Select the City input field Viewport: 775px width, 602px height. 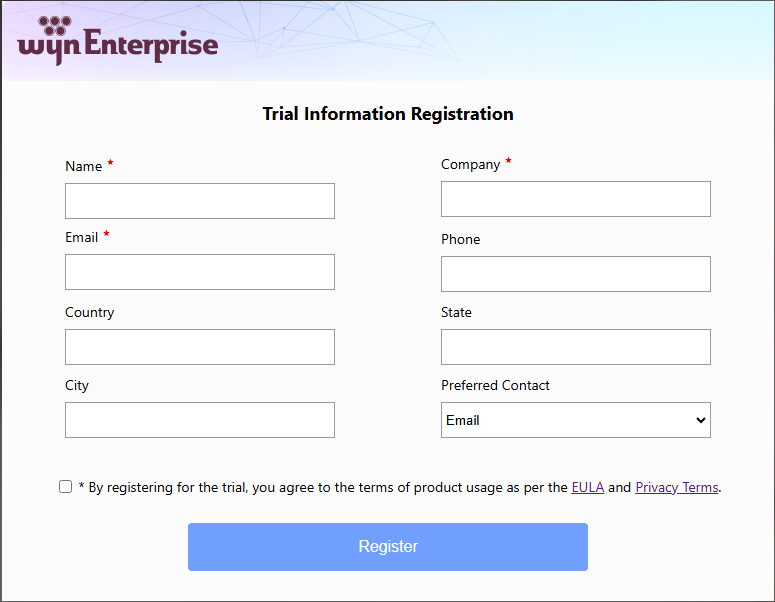[x=200, y=420]
